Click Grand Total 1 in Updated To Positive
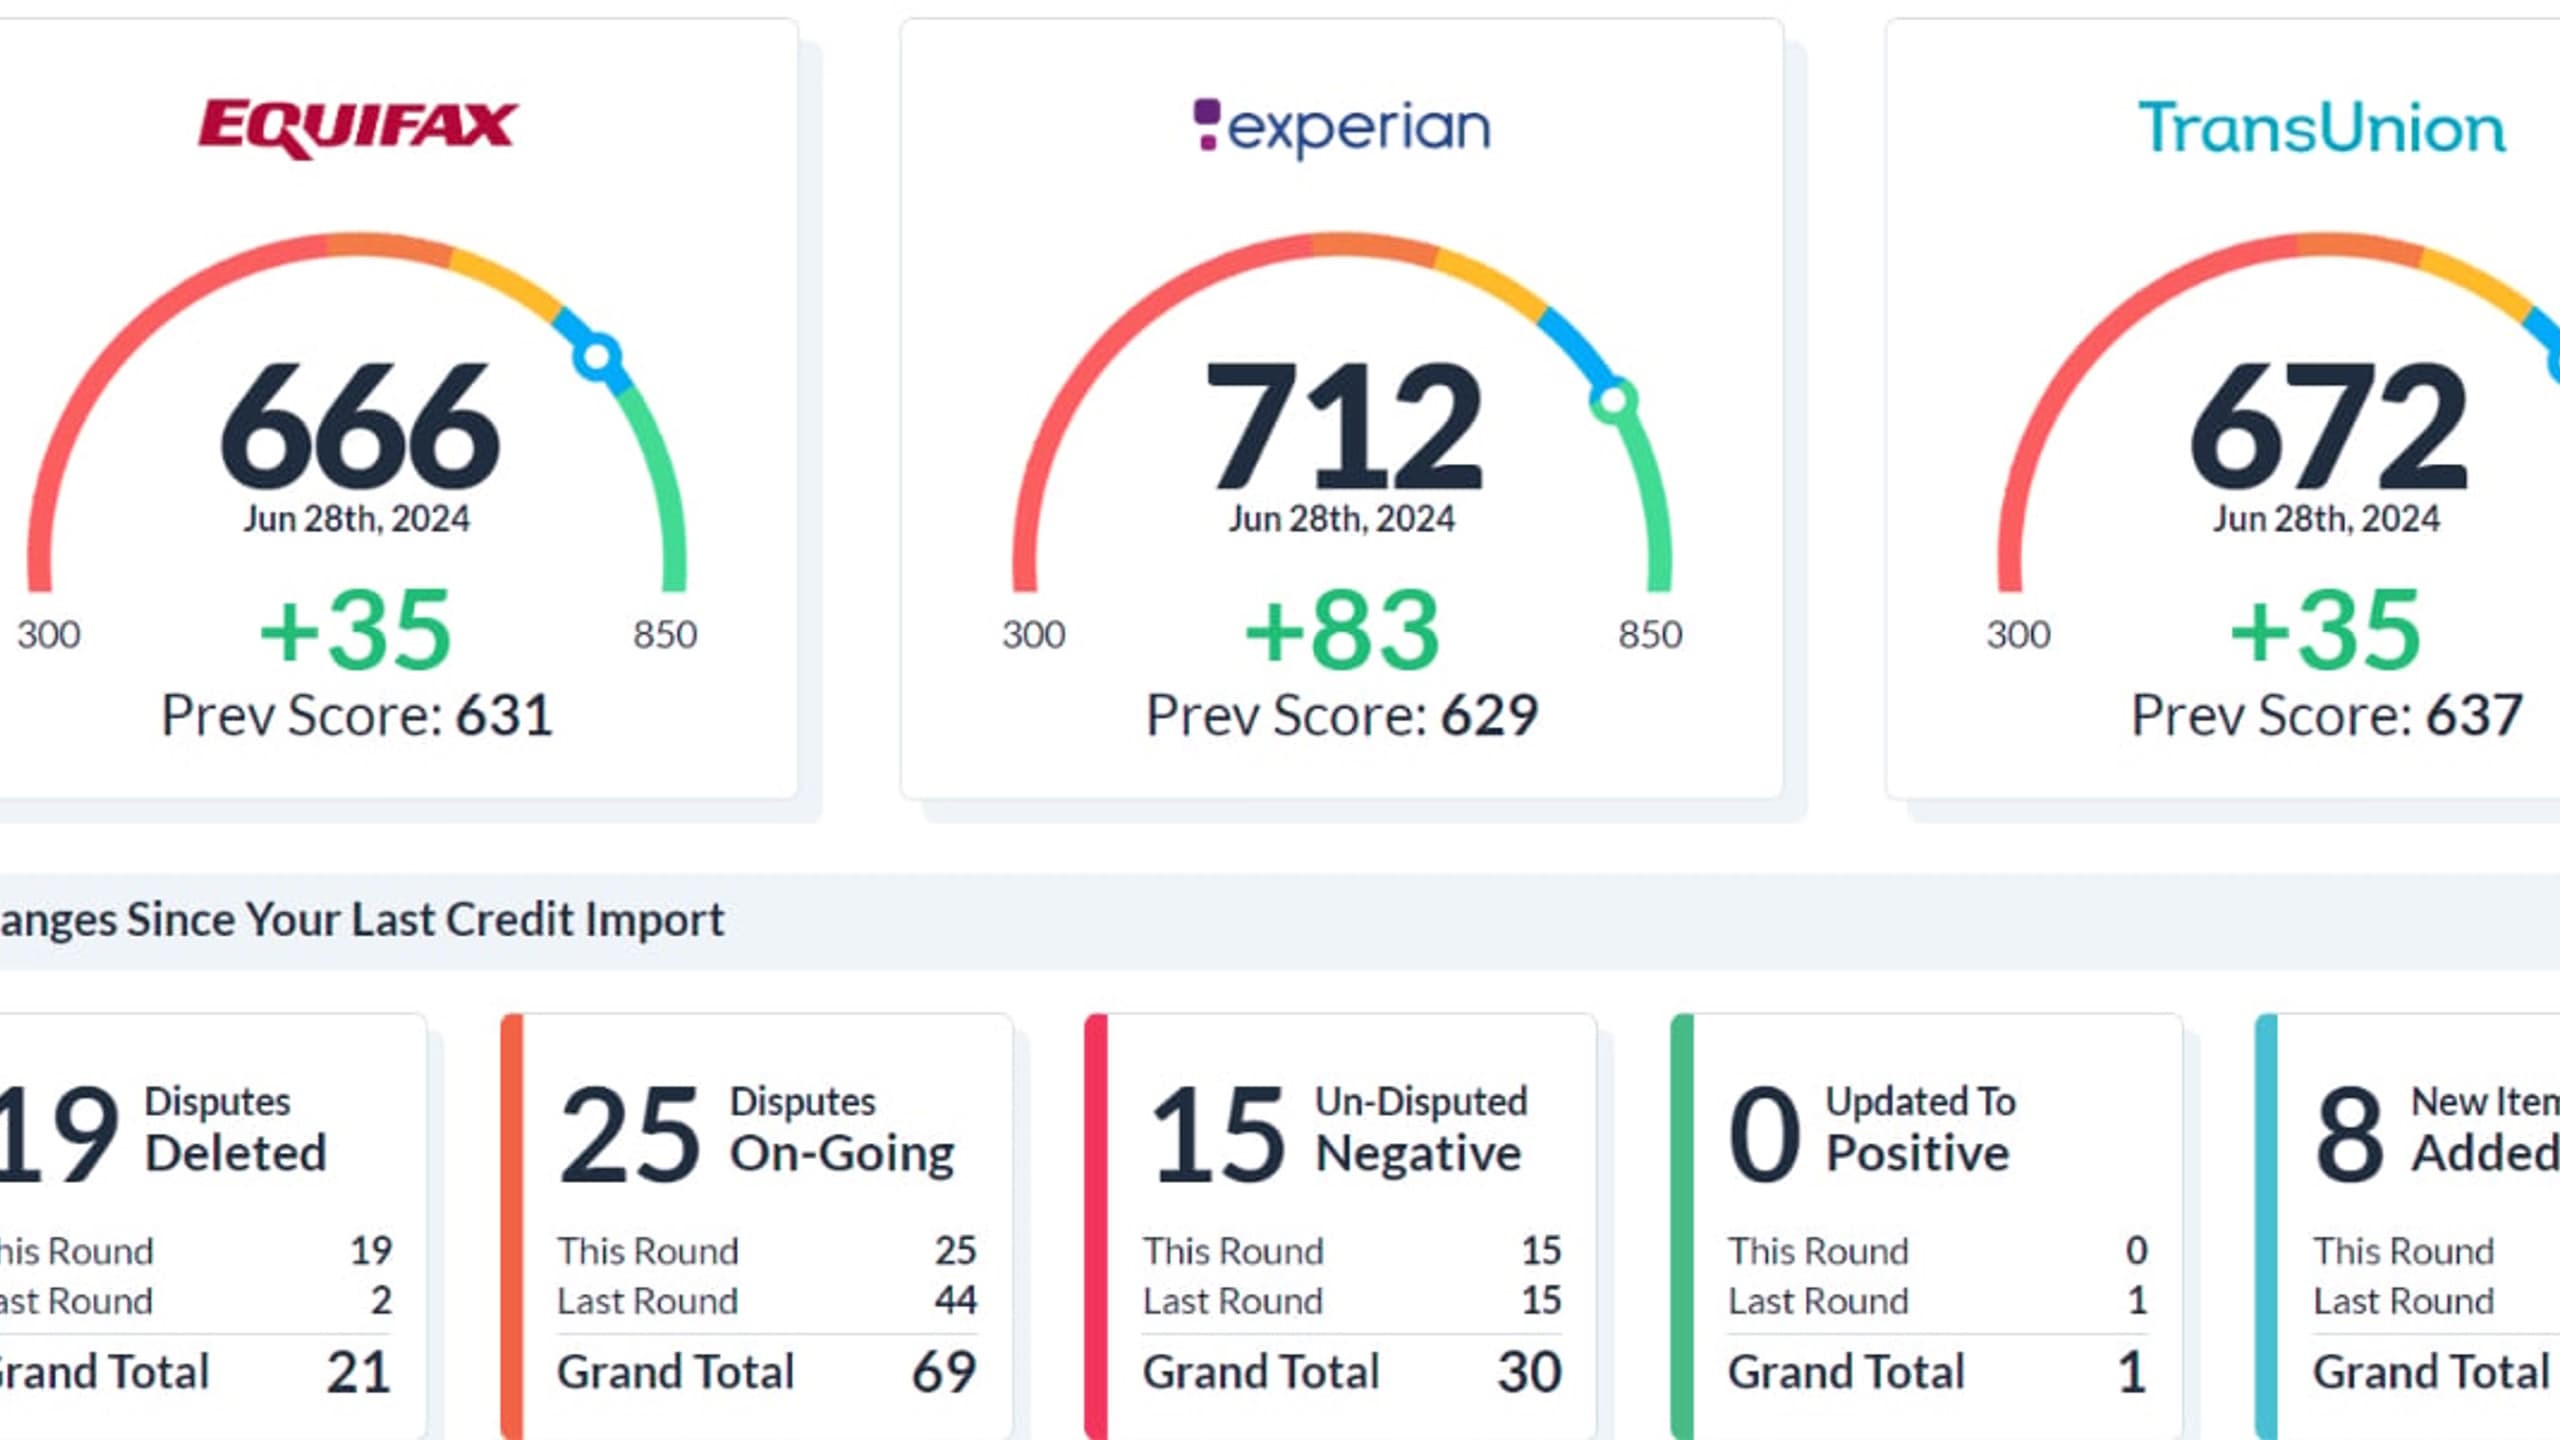The height and width of the screenshot is (1440, 2560). coord(2133,1372)
